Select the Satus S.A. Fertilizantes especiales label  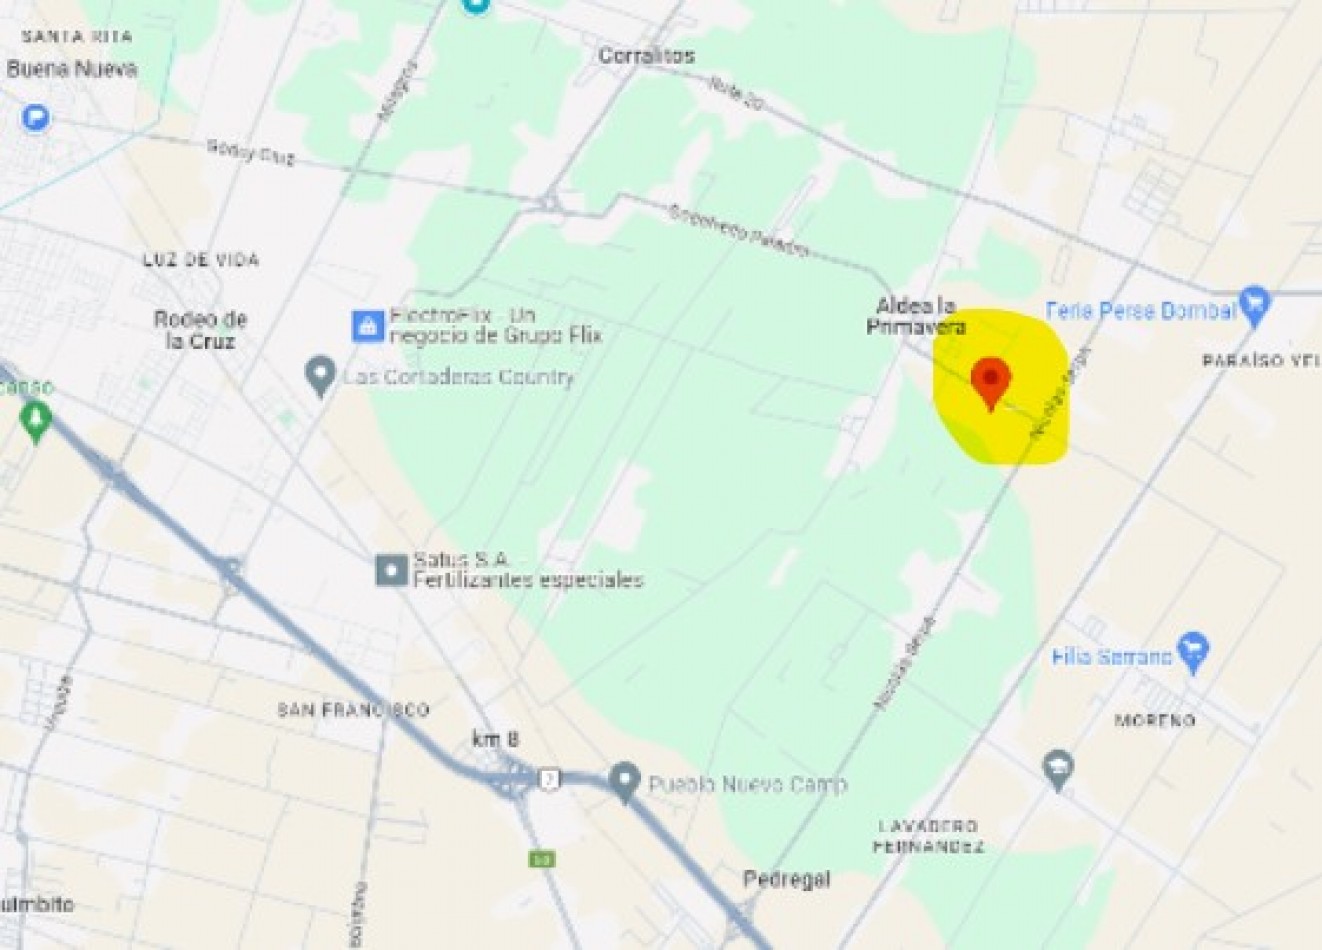click(528, 570)
